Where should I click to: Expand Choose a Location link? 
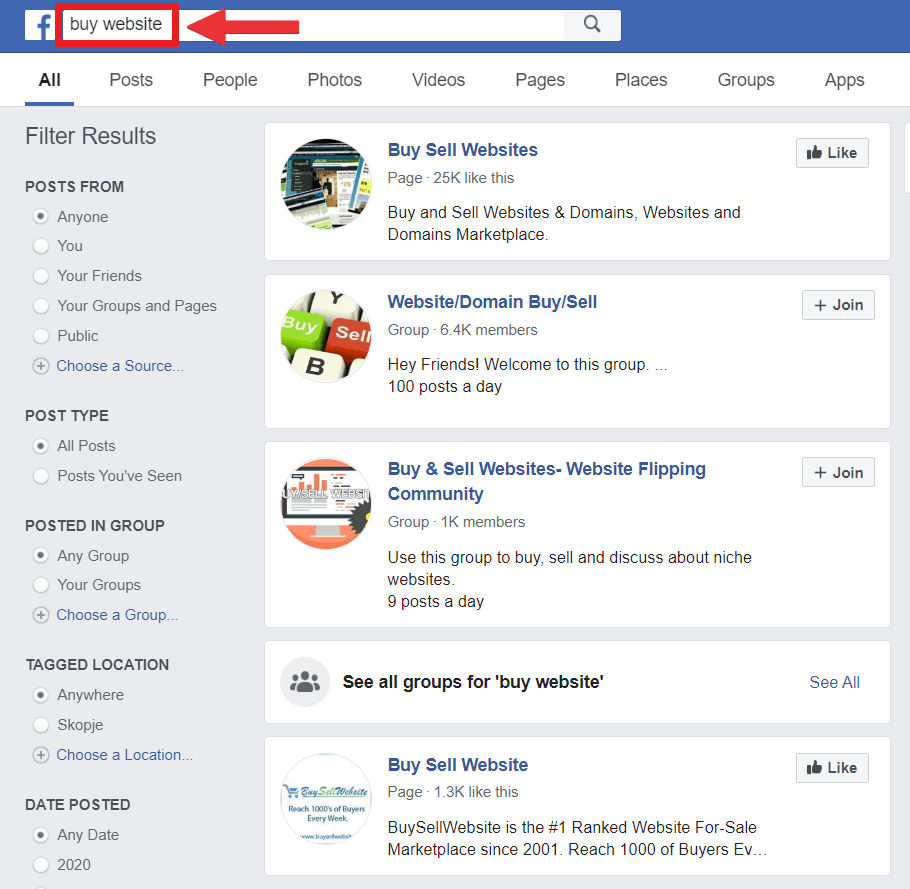click(x=125, y=755)
